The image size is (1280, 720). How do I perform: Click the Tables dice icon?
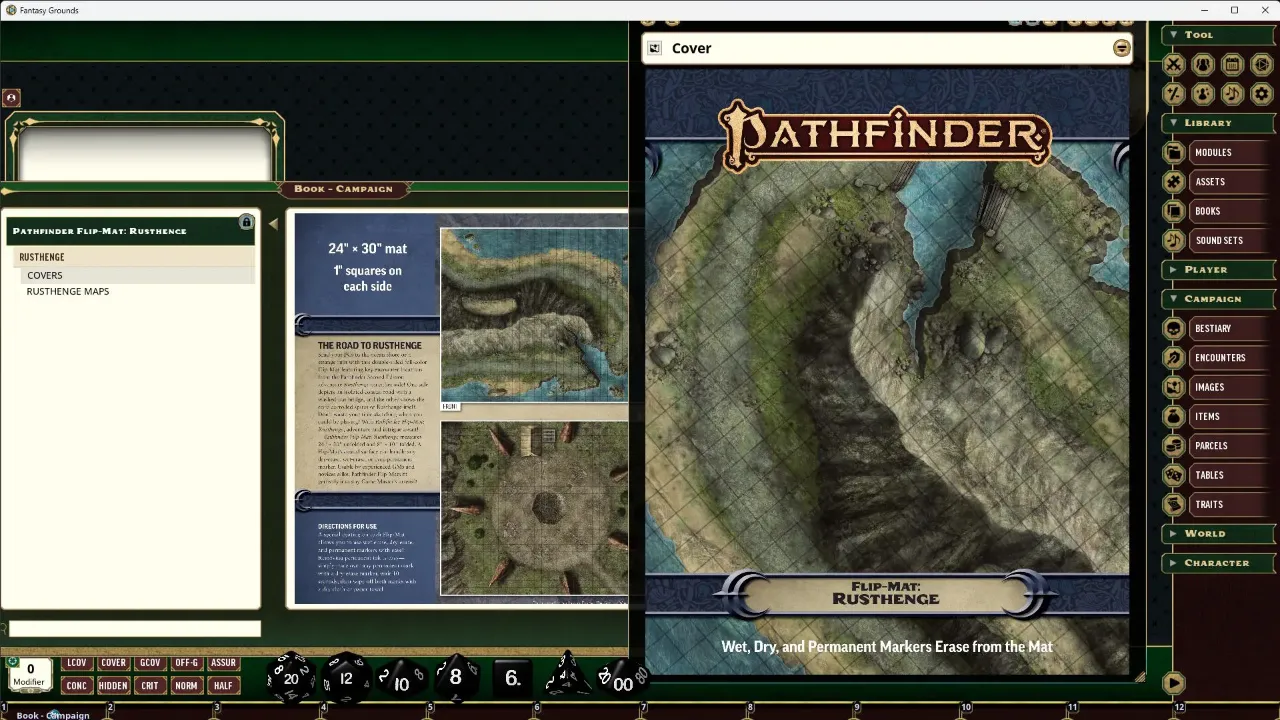point(1174,475)
